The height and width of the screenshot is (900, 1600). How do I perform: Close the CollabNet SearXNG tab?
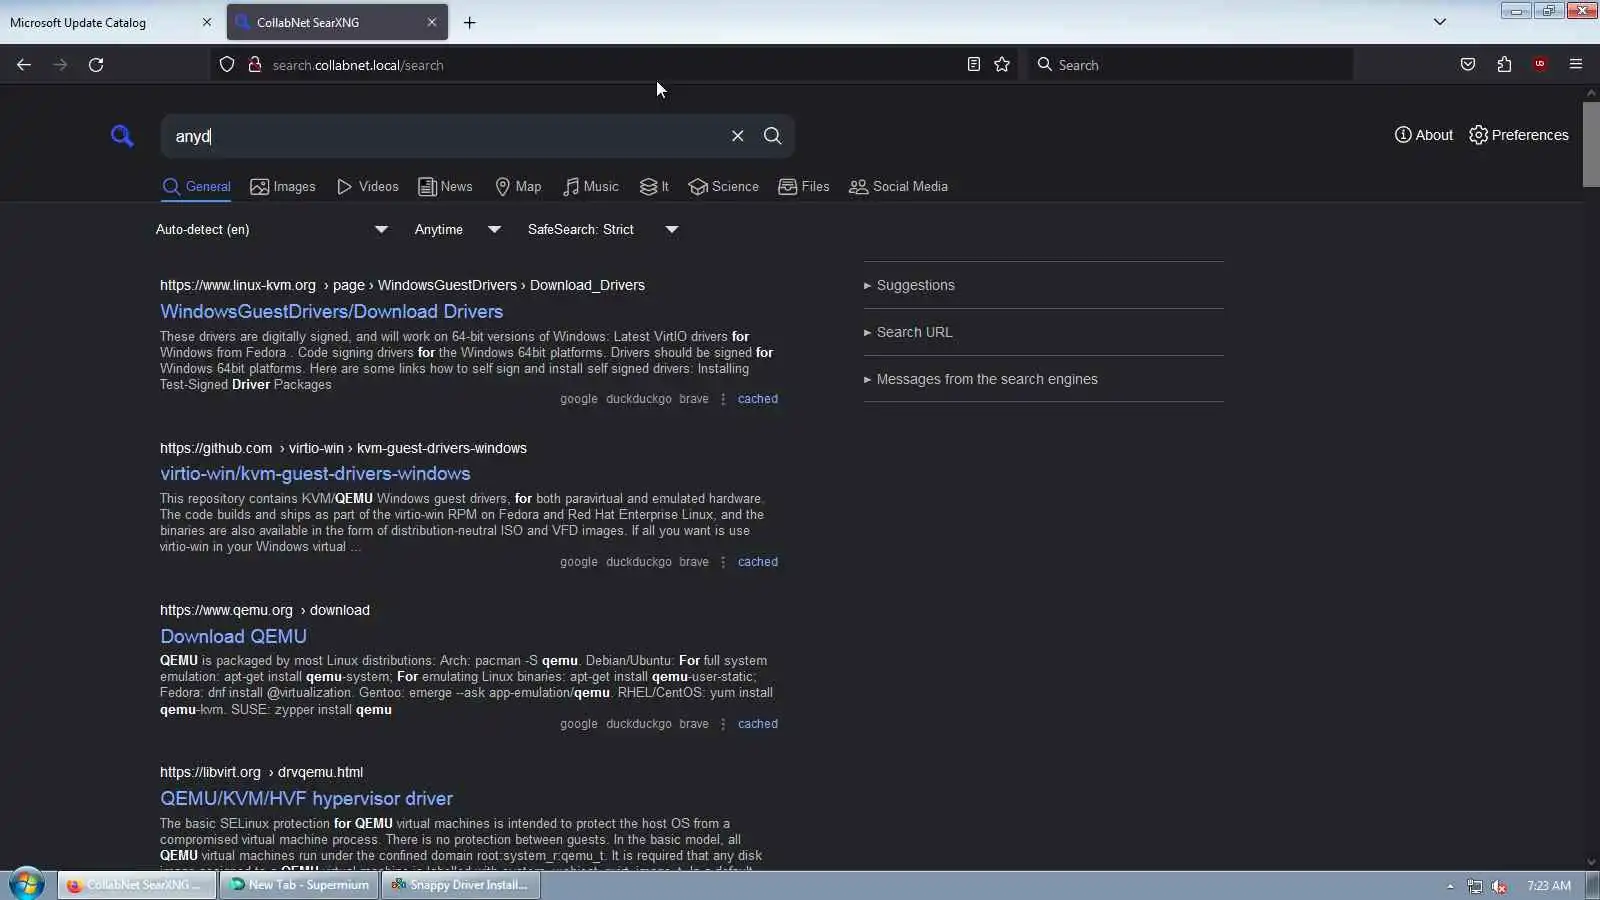point(432,22)
